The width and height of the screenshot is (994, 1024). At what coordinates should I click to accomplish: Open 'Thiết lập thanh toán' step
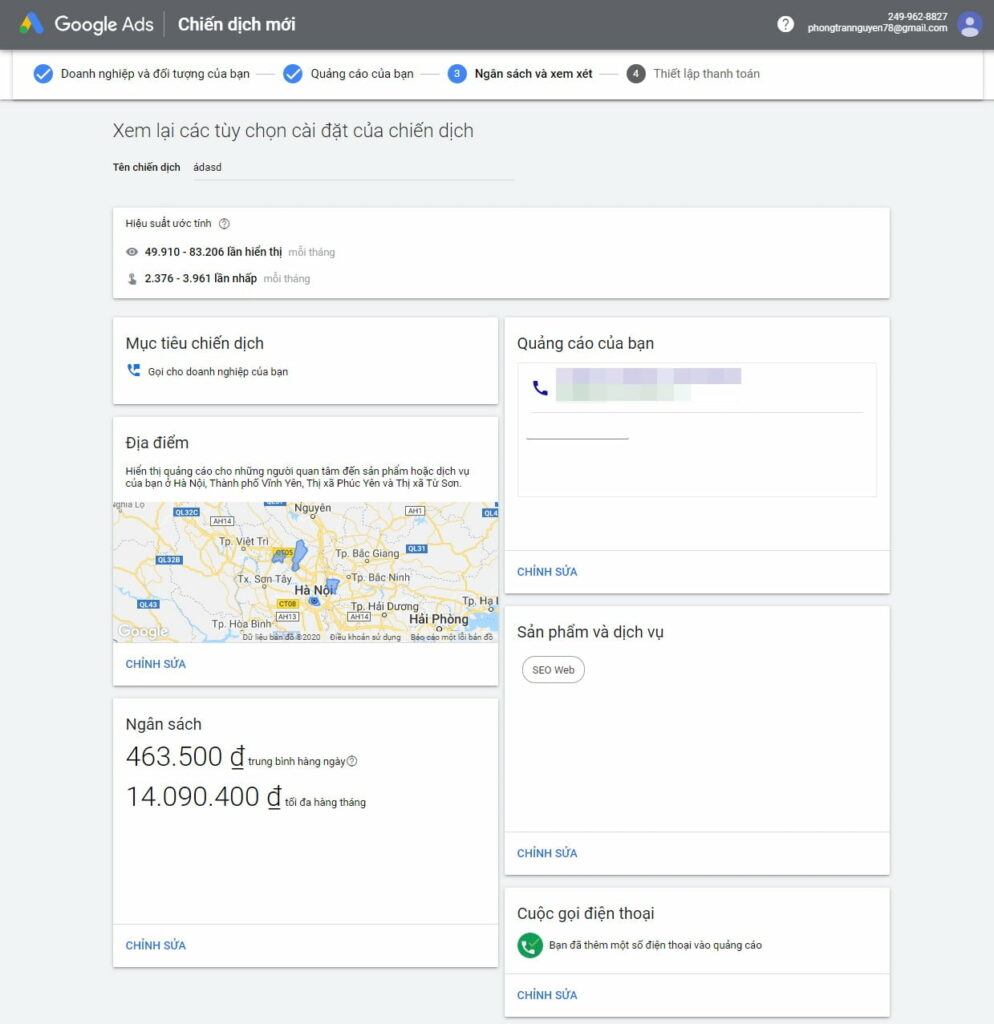click(706, 74)
